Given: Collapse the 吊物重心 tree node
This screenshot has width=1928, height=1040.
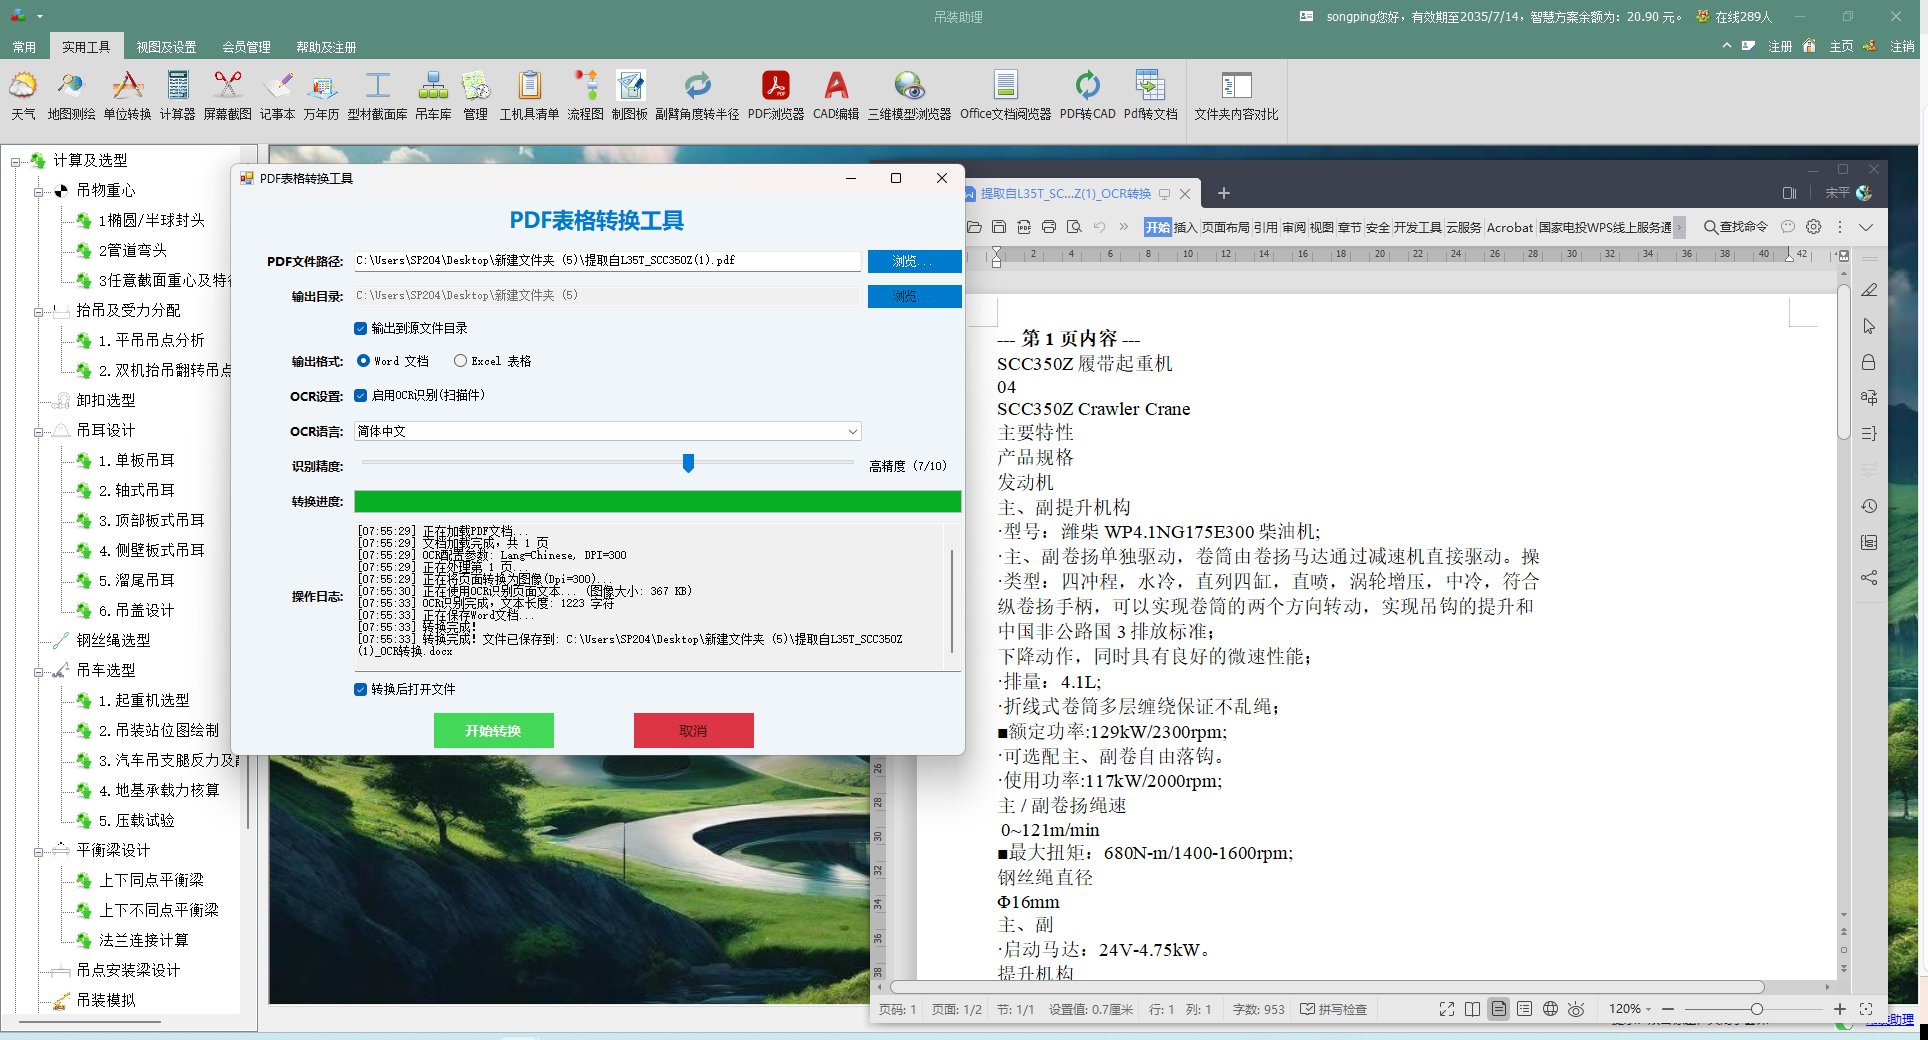Looking at the screenshot, I should tap(39, 191).
